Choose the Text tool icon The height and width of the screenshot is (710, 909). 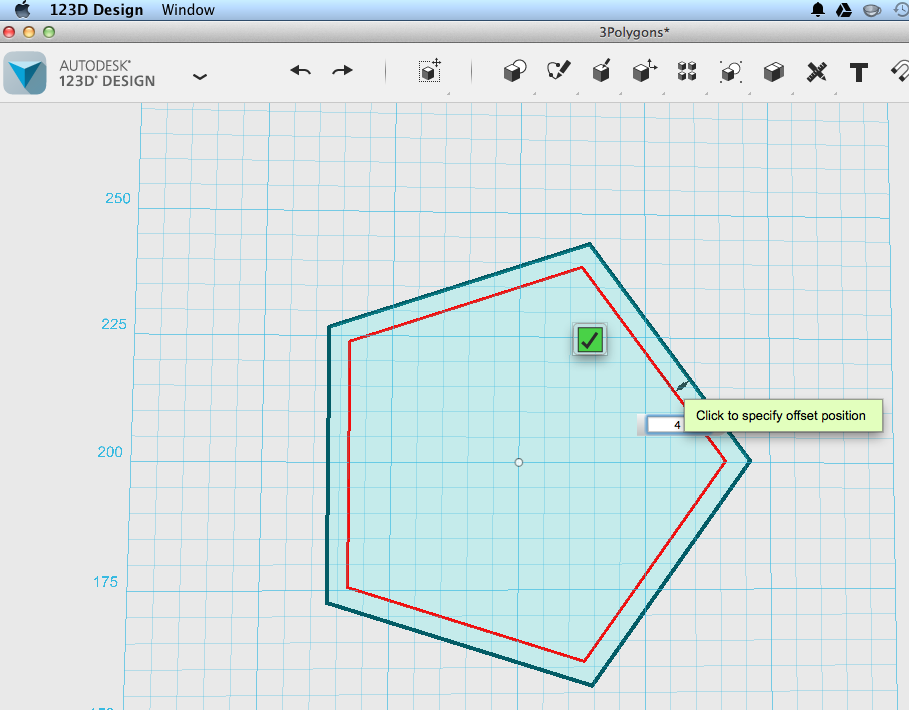[859, 72]
